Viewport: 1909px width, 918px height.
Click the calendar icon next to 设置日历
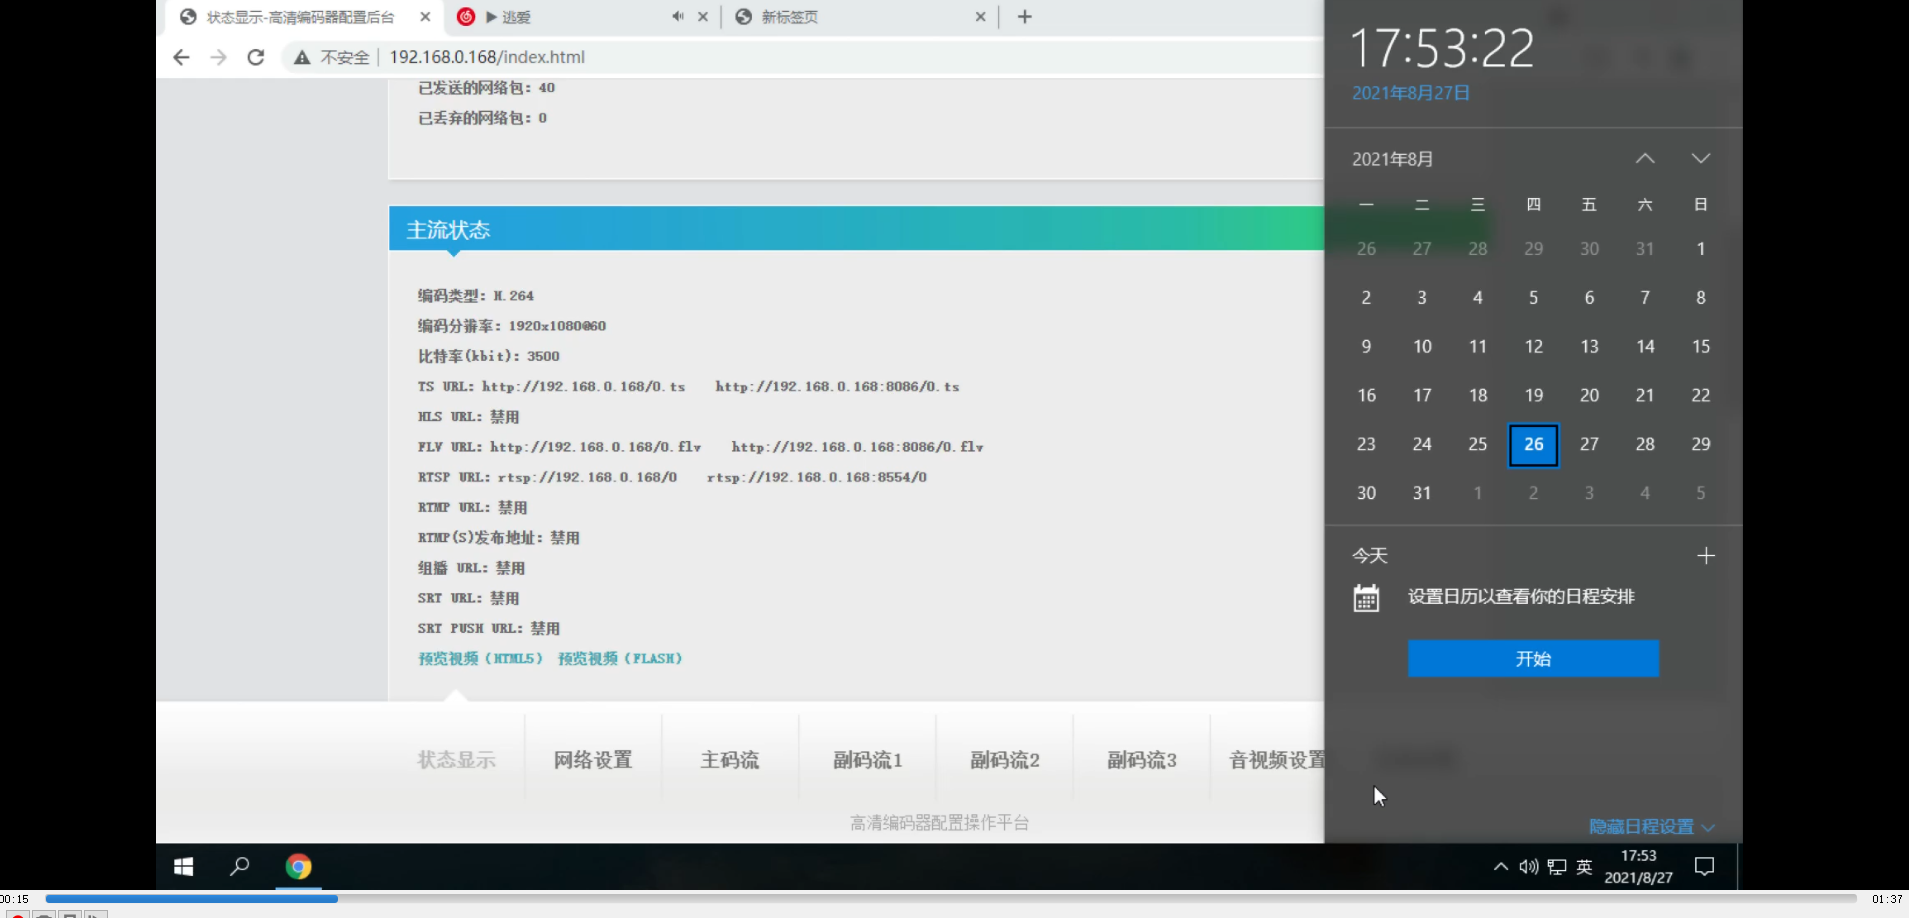[1368, 596]
